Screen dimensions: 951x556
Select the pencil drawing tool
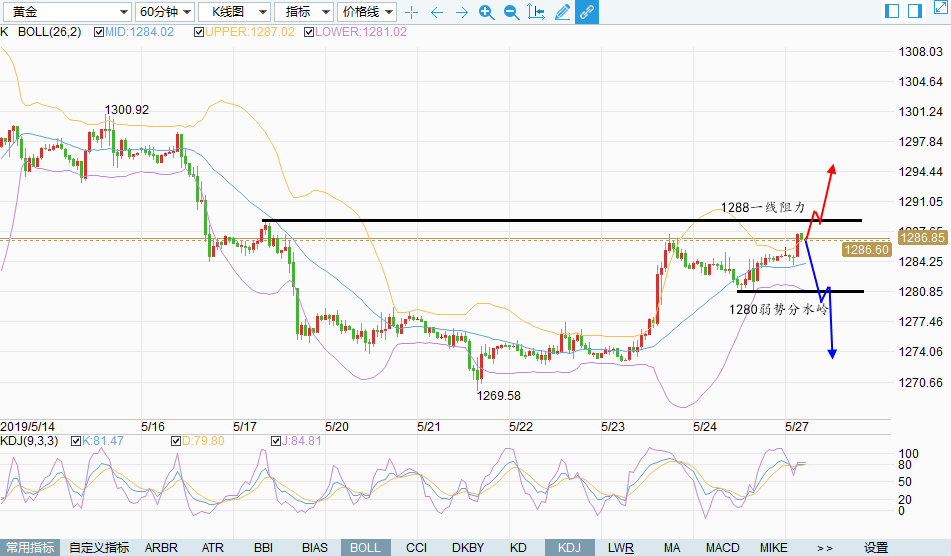coord(562,12)
